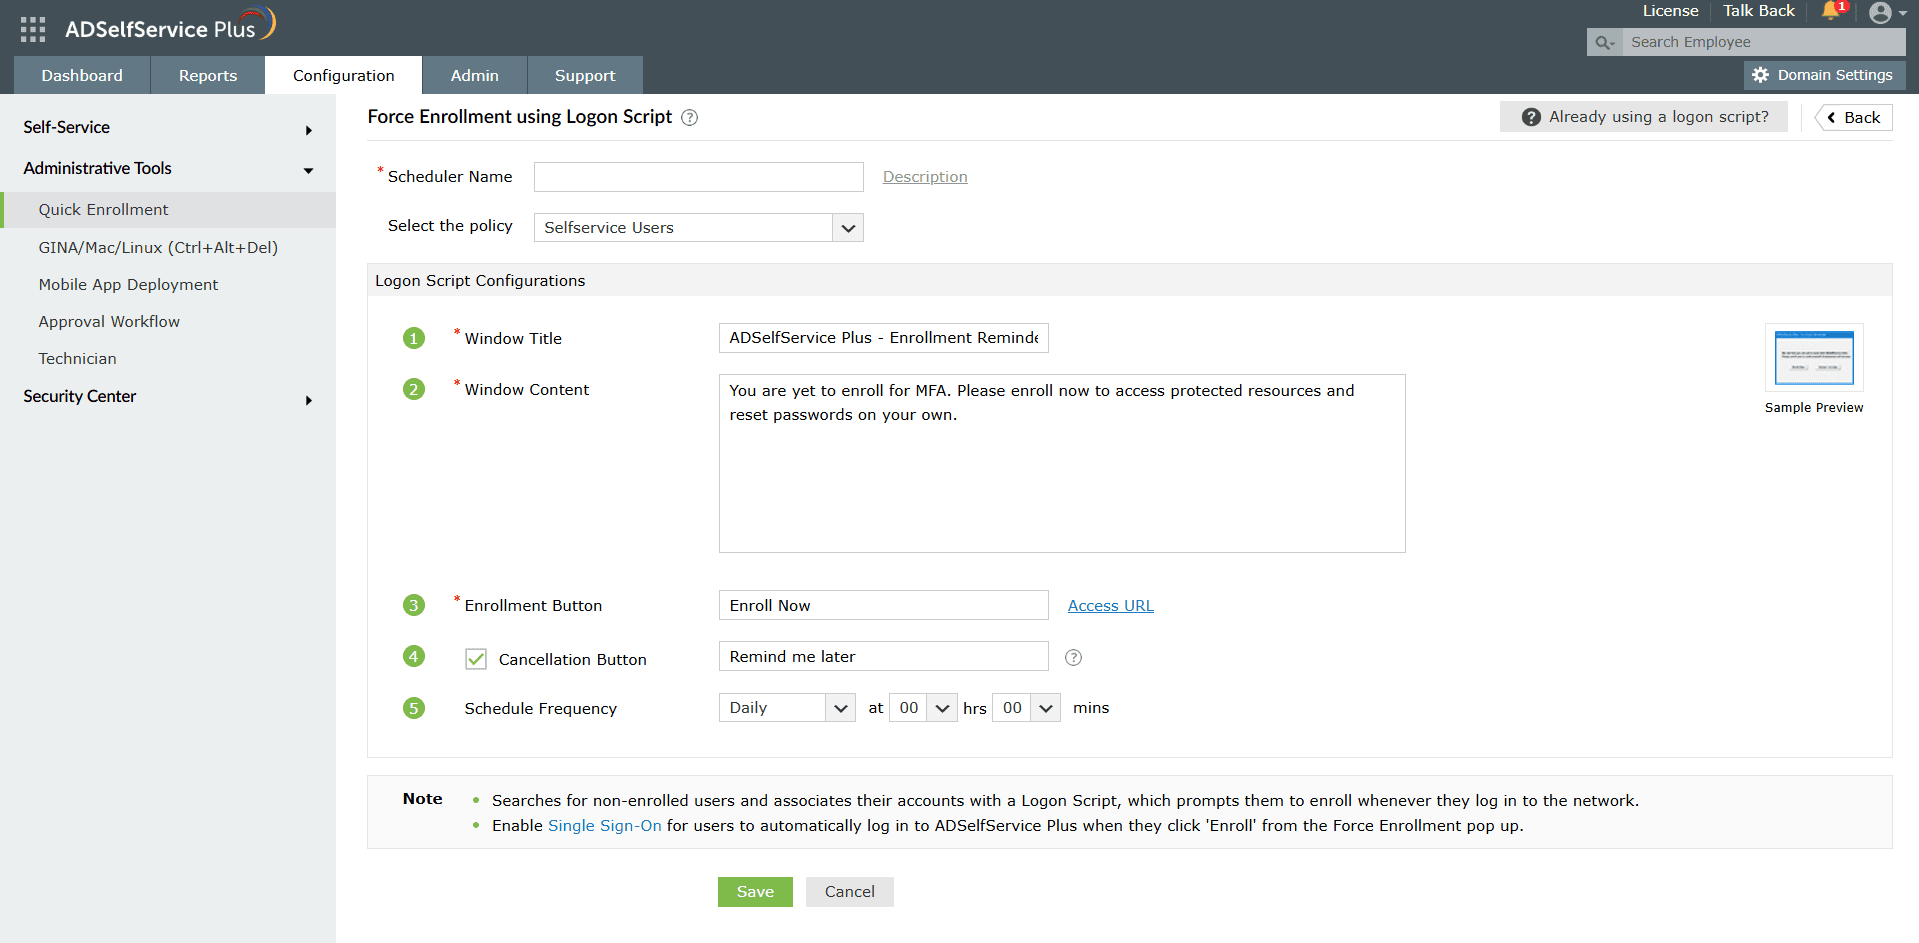Click the Search Employee field
Viewport: 1919px width, 943px height.
tap(1762, 42)
